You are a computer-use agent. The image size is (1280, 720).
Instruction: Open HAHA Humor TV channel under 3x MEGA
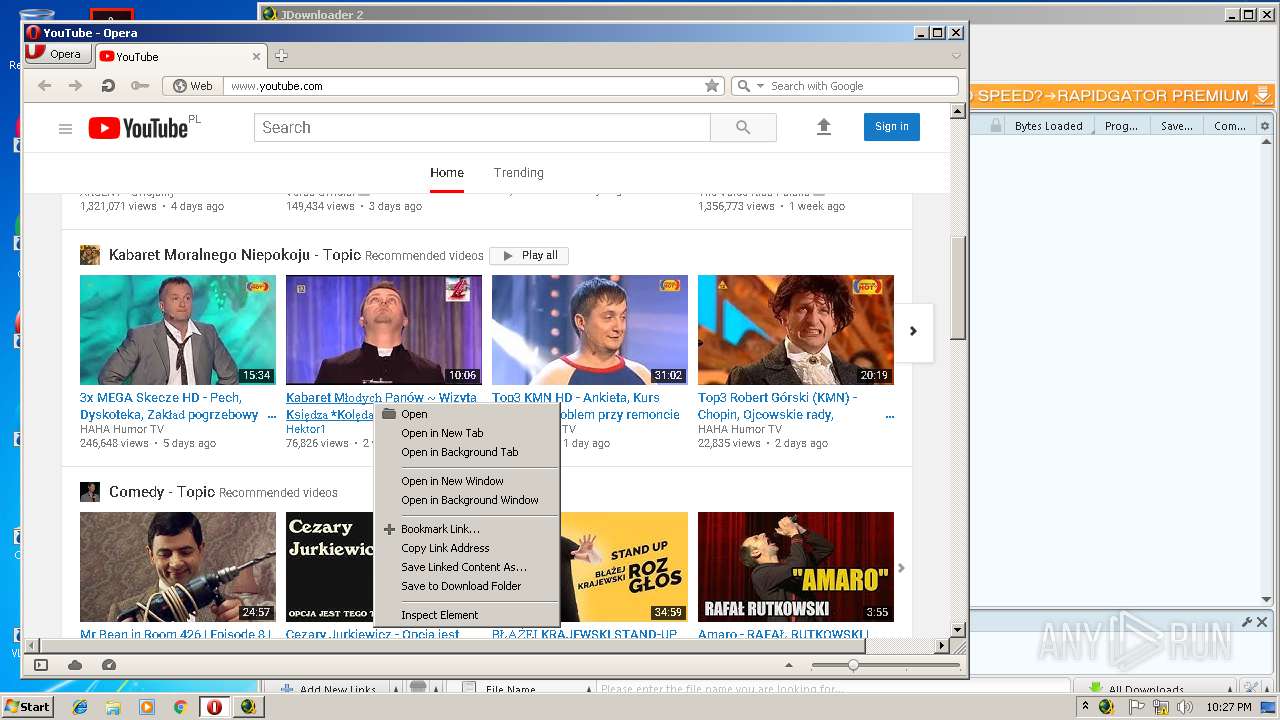tap(122, 429)
